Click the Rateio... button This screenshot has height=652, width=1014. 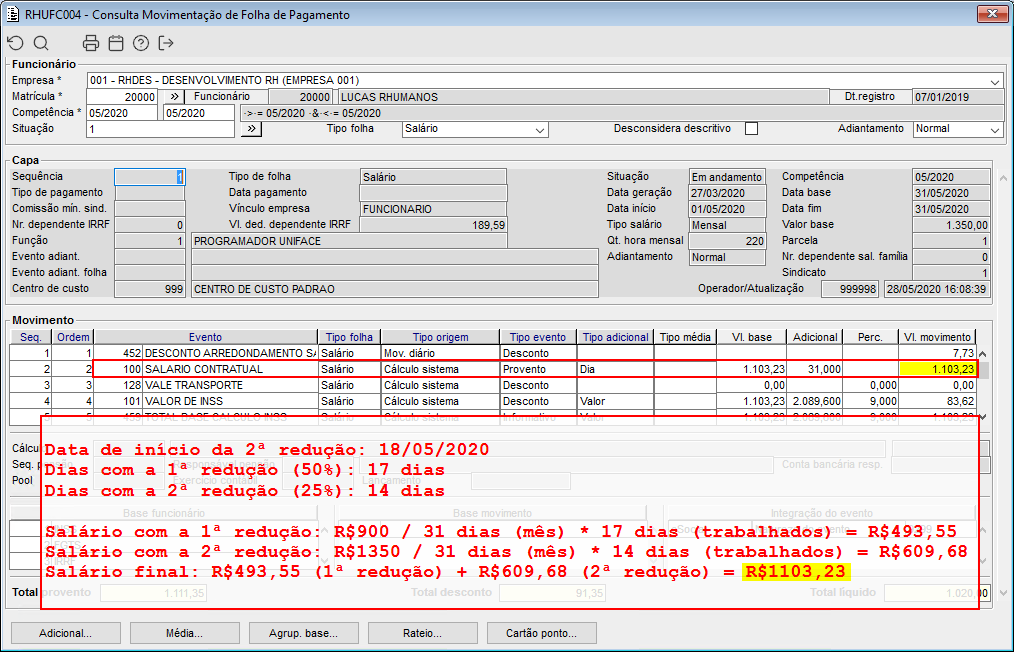click(x=422, y=633)
